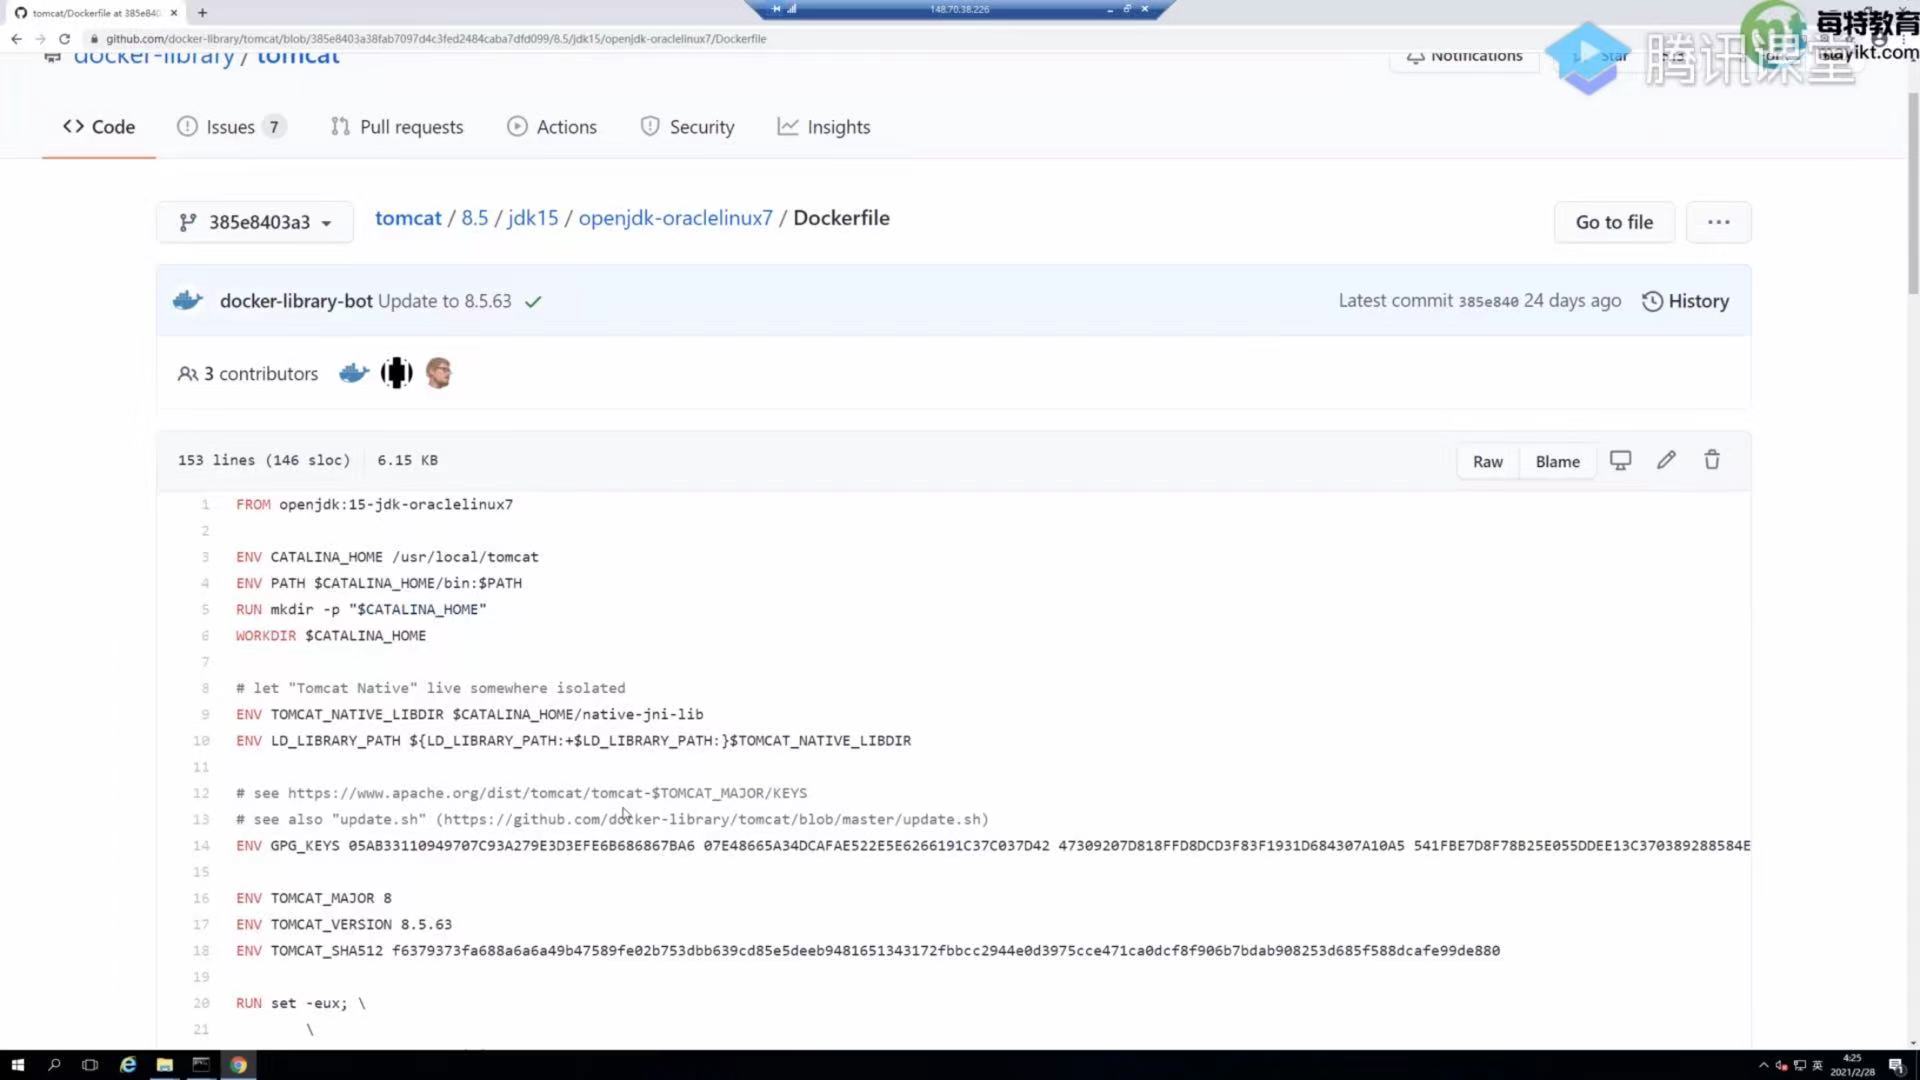Expand the 385e8403a3 branch dropdown
The width and height of the screenshot is (1920, 1080).
coord(255,222)
